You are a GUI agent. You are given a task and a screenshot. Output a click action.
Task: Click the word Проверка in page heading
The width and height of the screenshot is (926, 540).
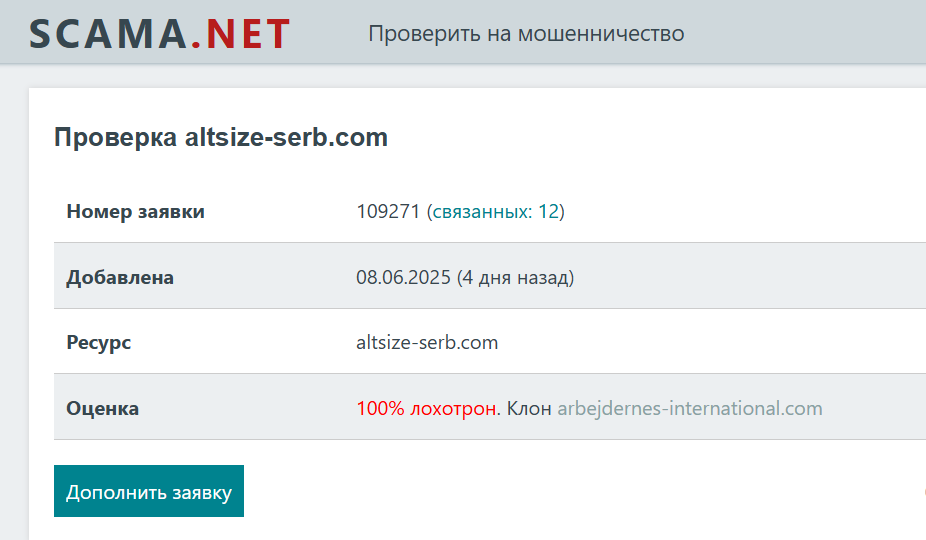116,138
